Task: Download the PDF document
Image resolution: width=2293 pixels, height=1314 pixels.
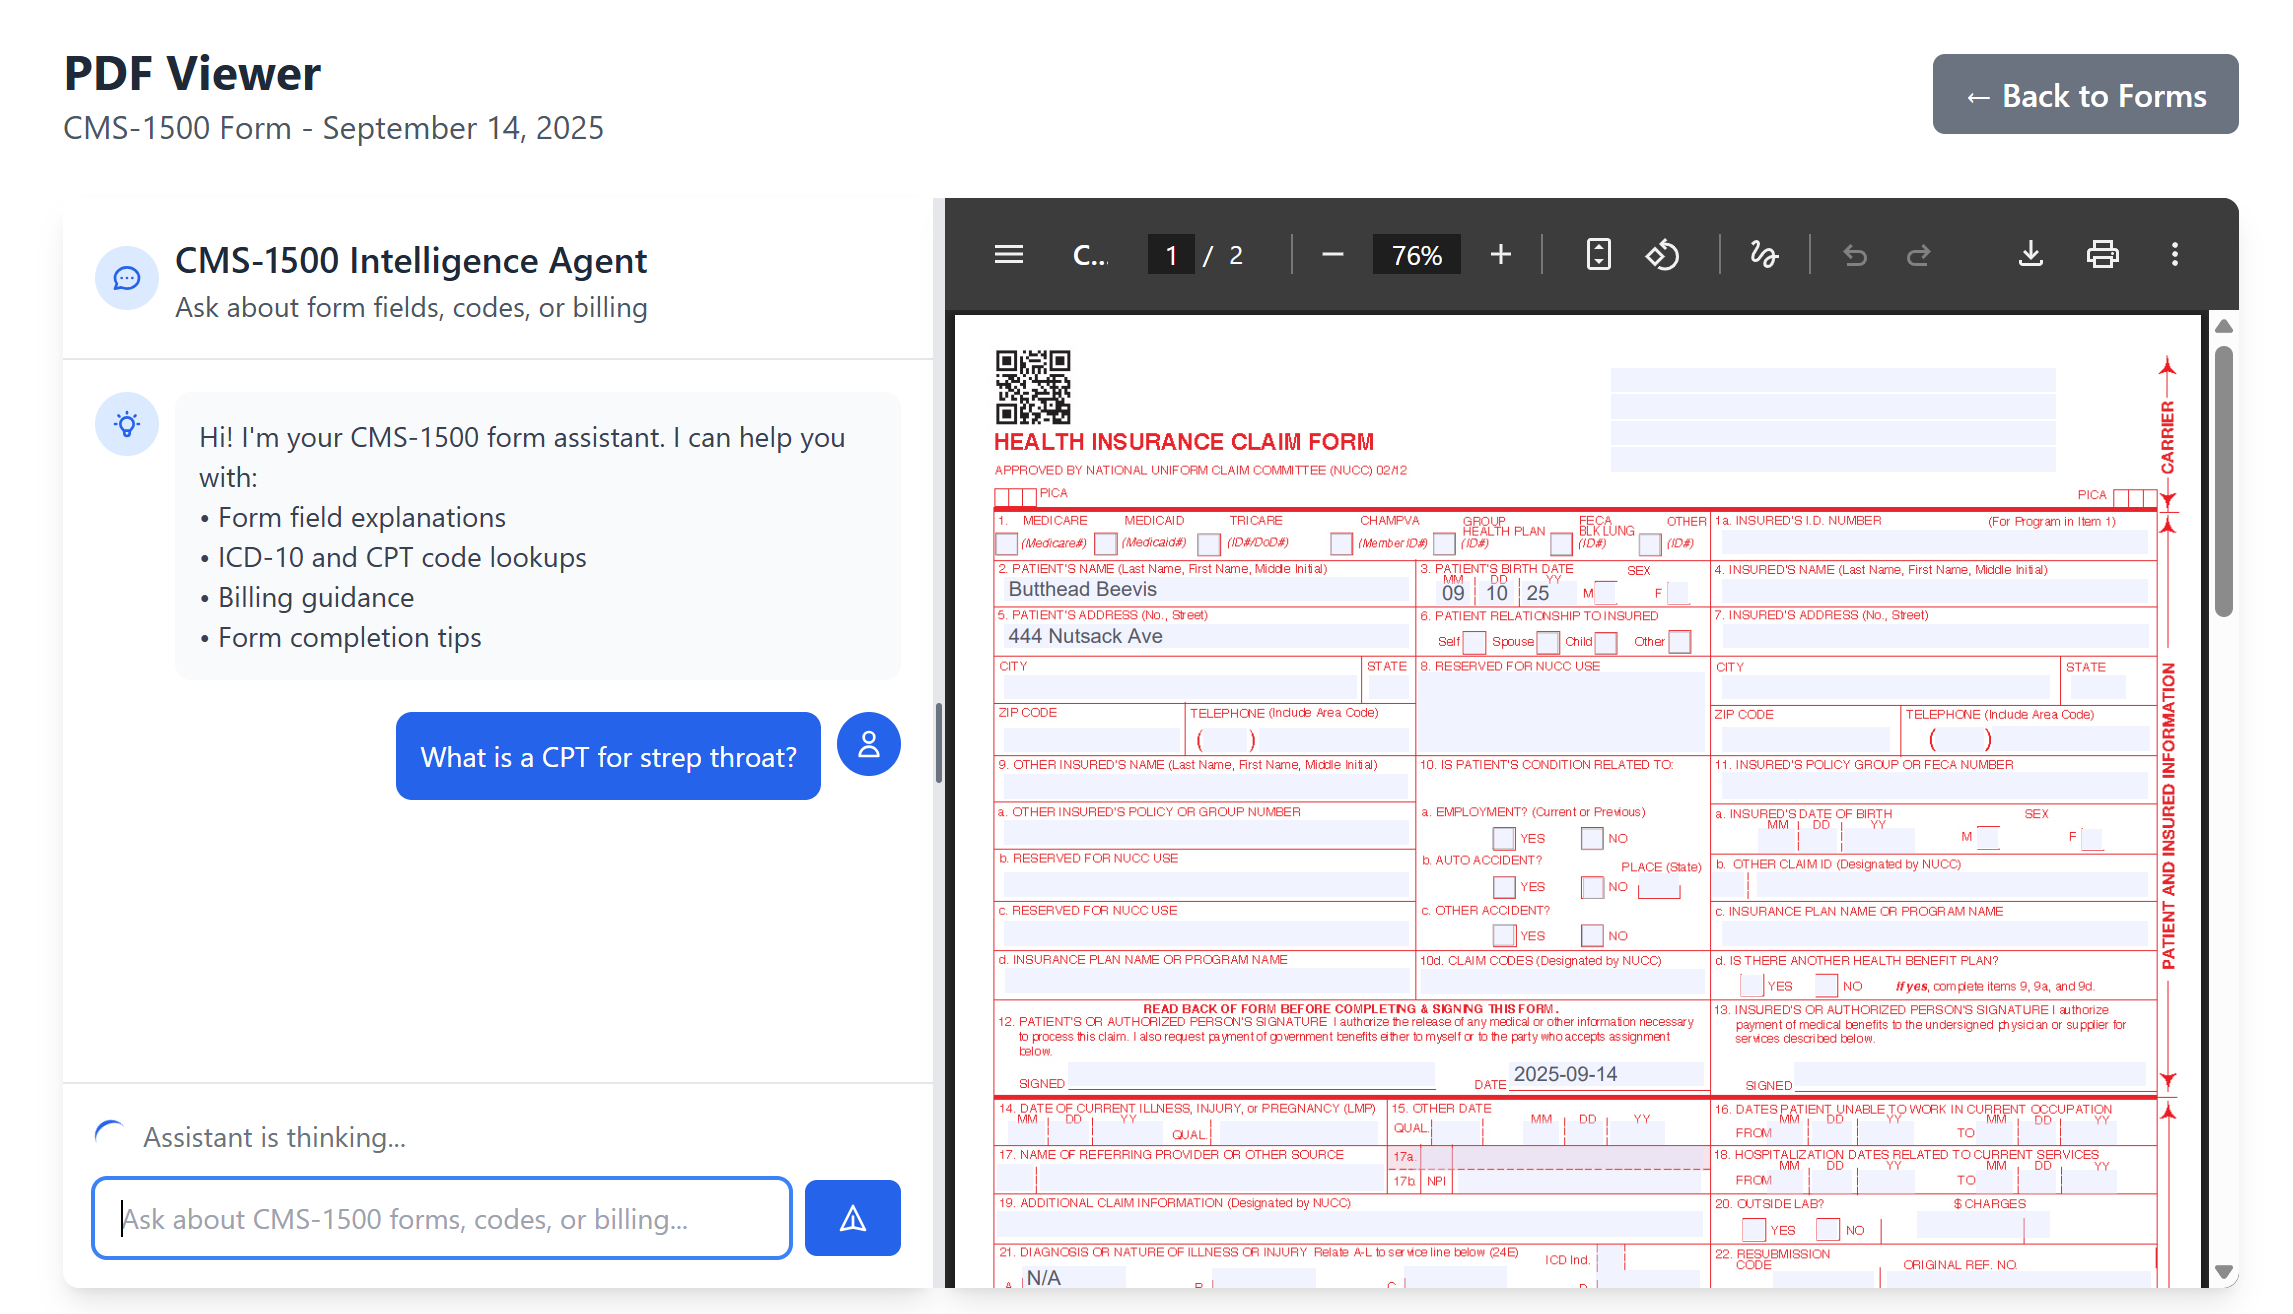Action: [x=2030, y=255]
